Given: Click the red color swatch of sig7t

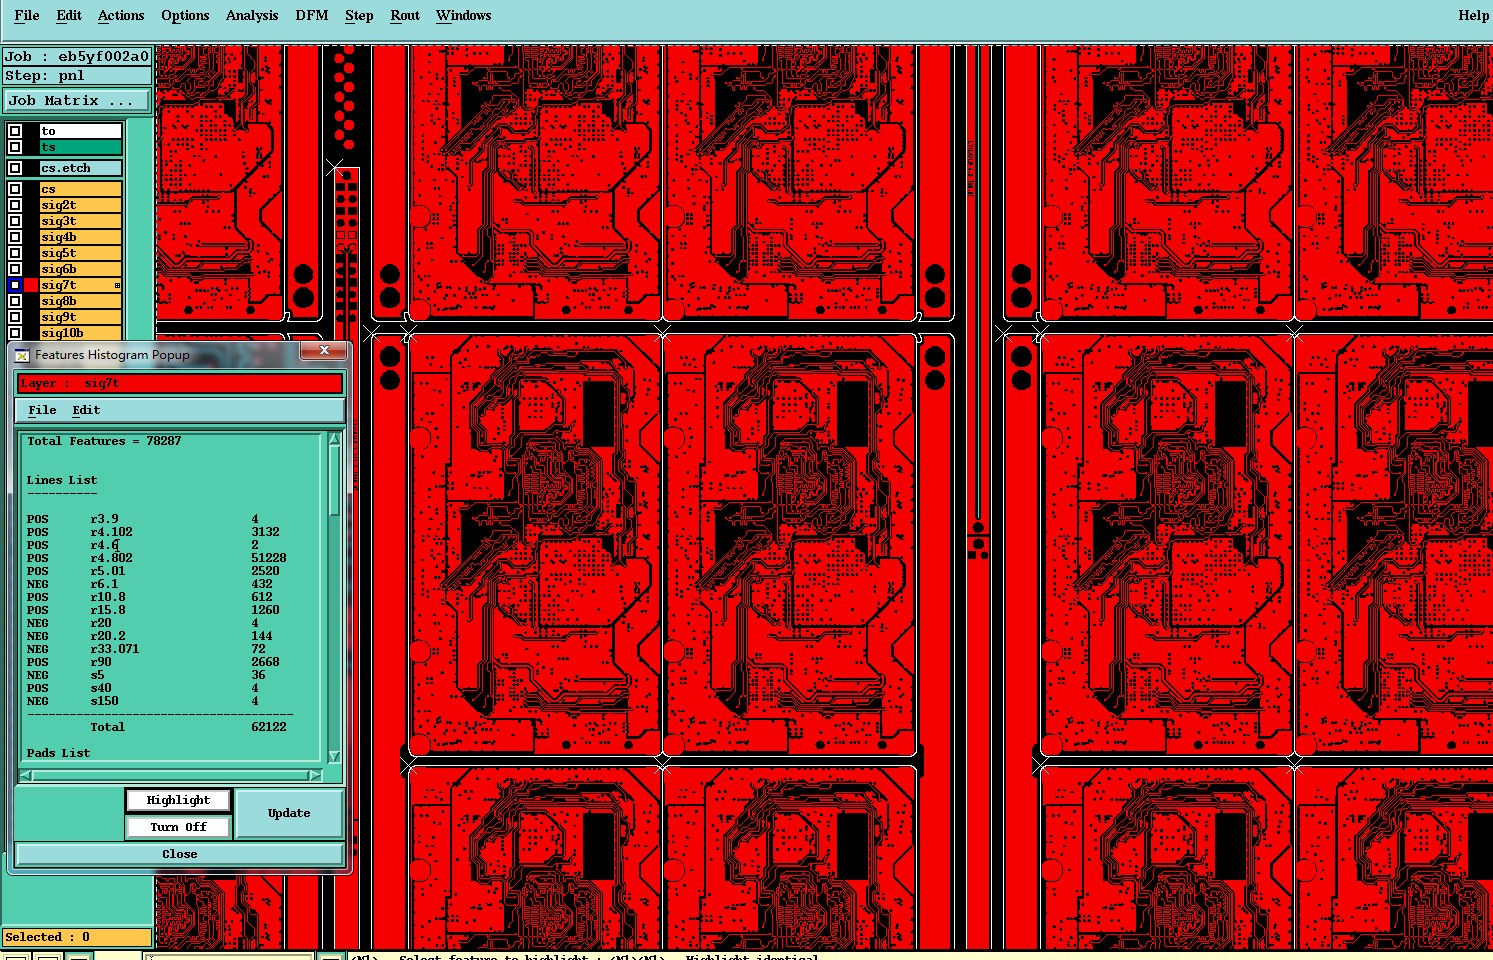Looking at the screenshot, I should [31, 285].
